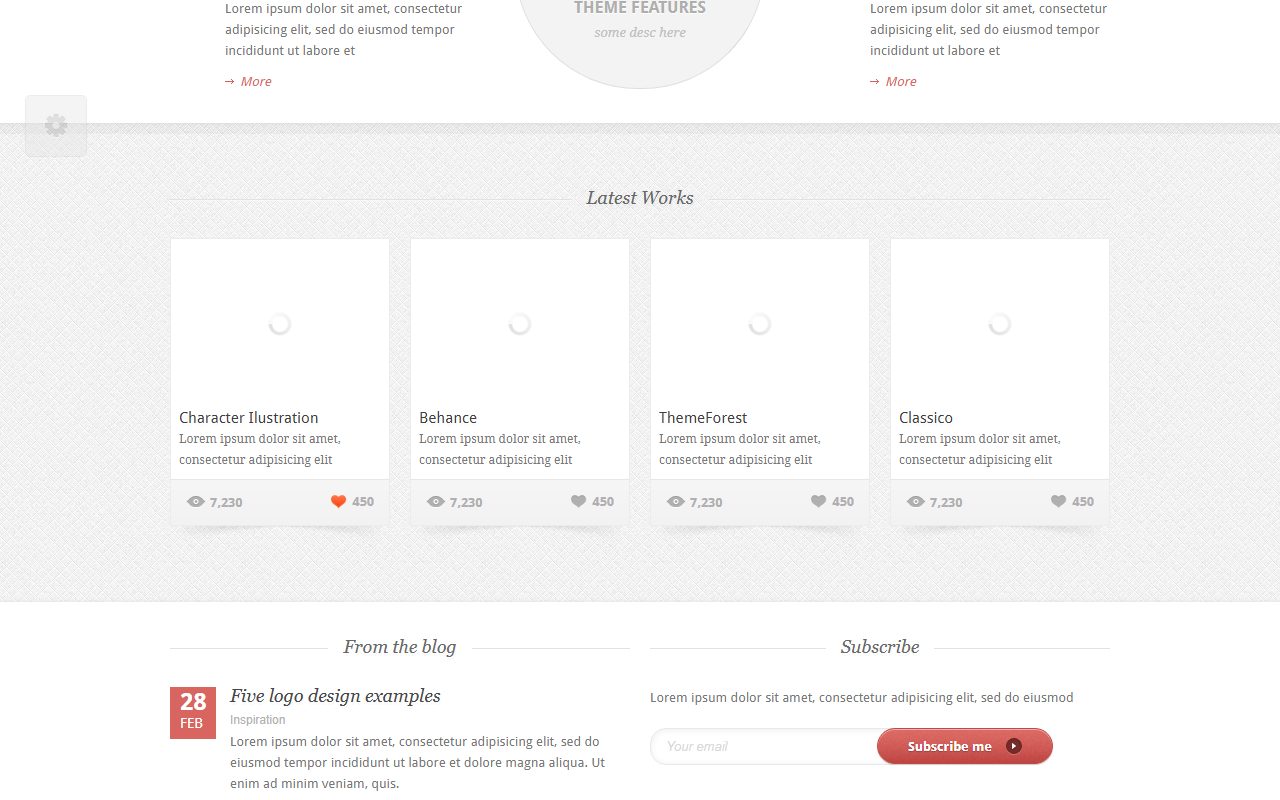1280x800 pixels.
Task: Open the Behance title link
Action: [448, 418]
